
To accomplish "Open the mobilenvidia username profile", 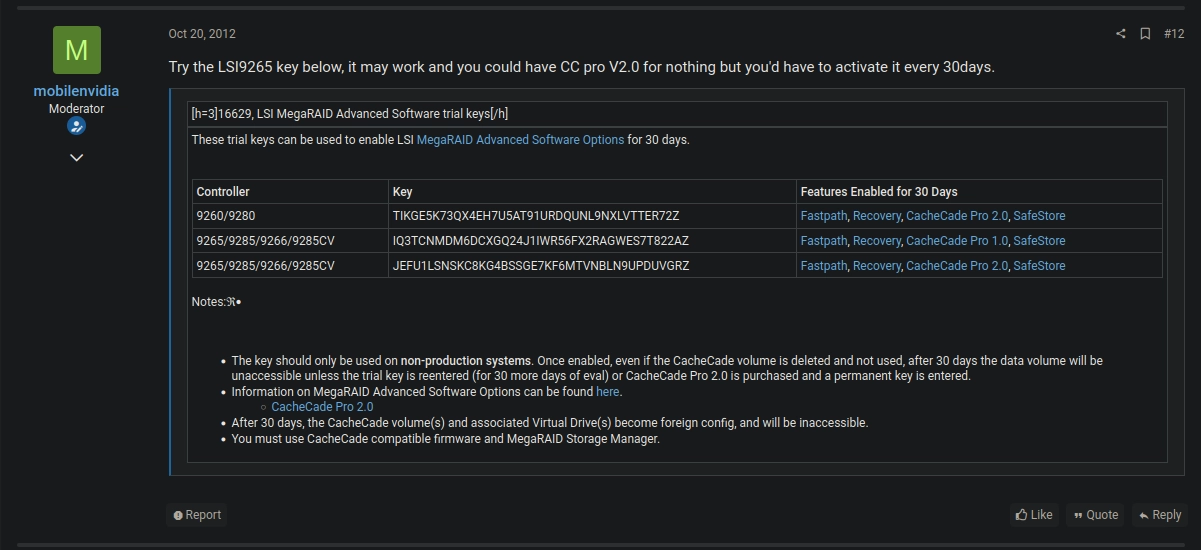I will [x=76, y=91].
